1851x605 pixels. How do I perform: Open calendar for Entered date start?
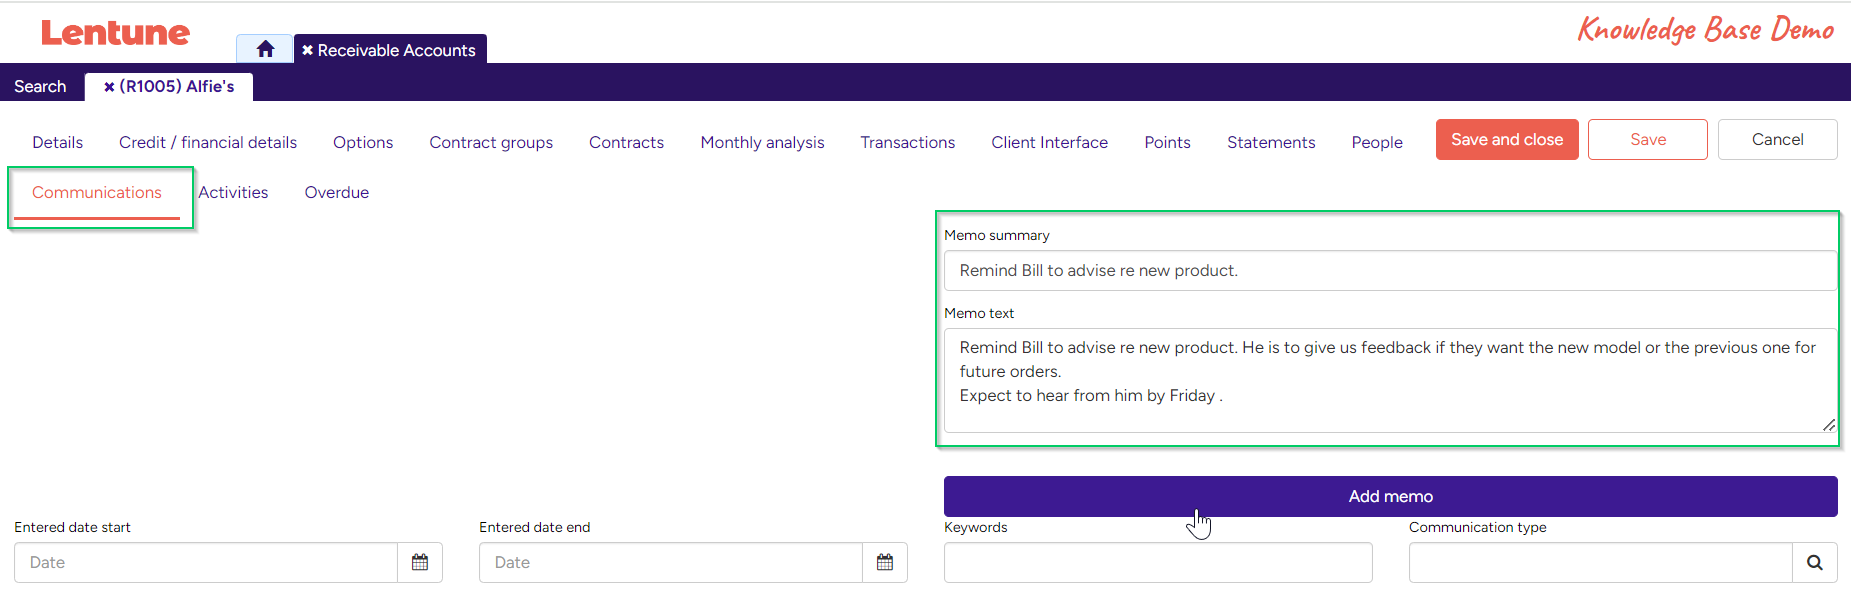[x=420, y=562]
